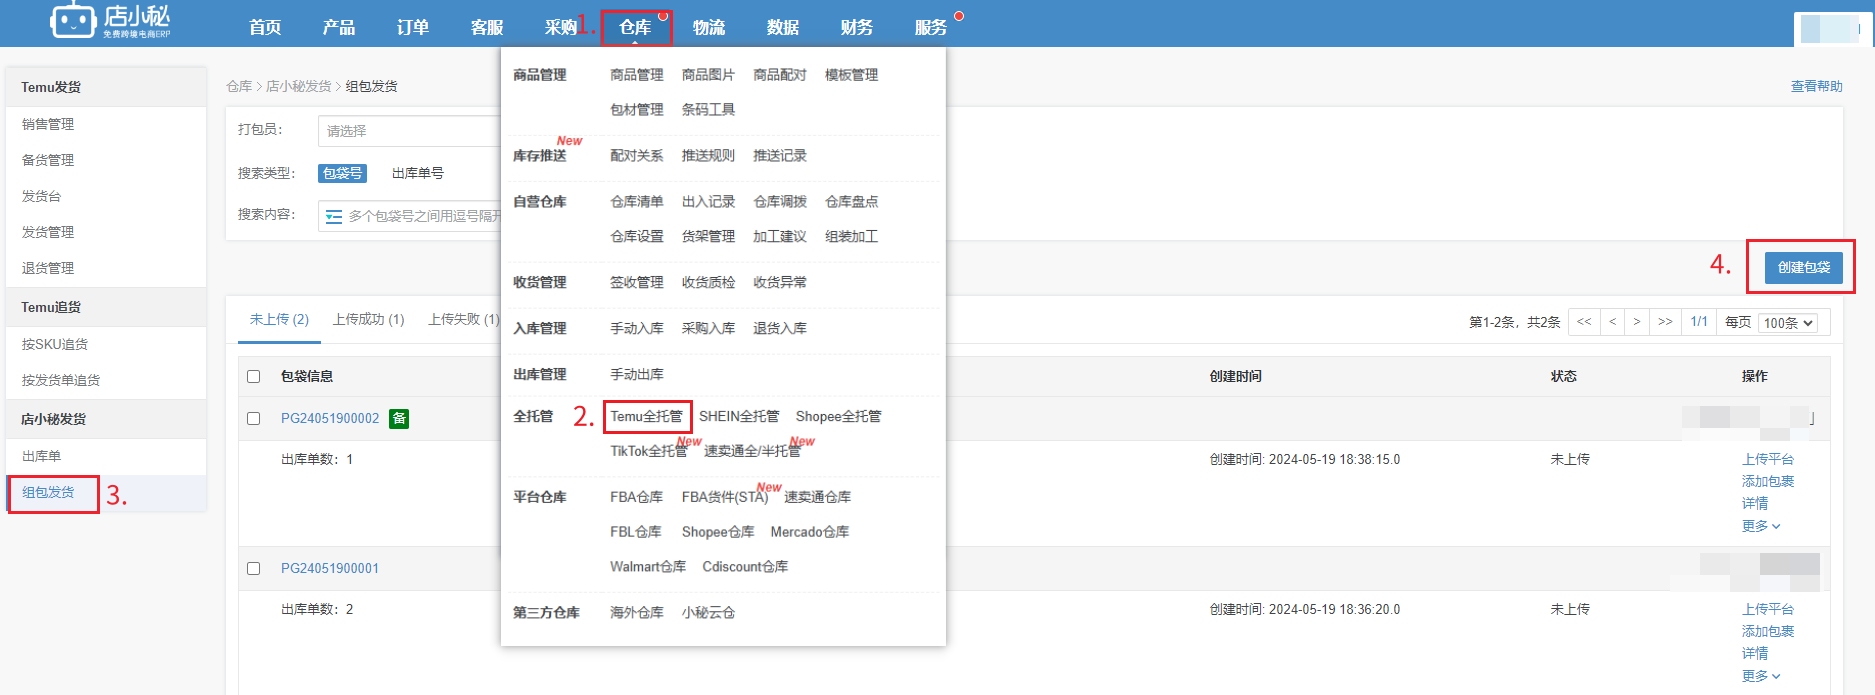The width and height of the screenshot is (1875, 695).
Task: Click the green 备 badge on PG24051900002
Action: click(399, 418)
